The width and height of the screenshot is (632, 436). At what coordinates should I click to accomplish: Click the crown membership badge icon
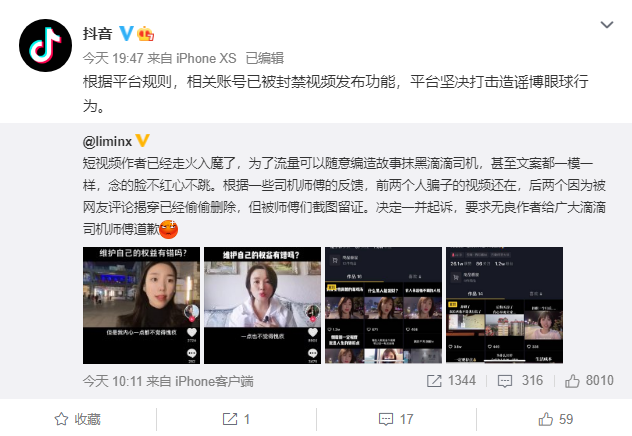[146, 33]
